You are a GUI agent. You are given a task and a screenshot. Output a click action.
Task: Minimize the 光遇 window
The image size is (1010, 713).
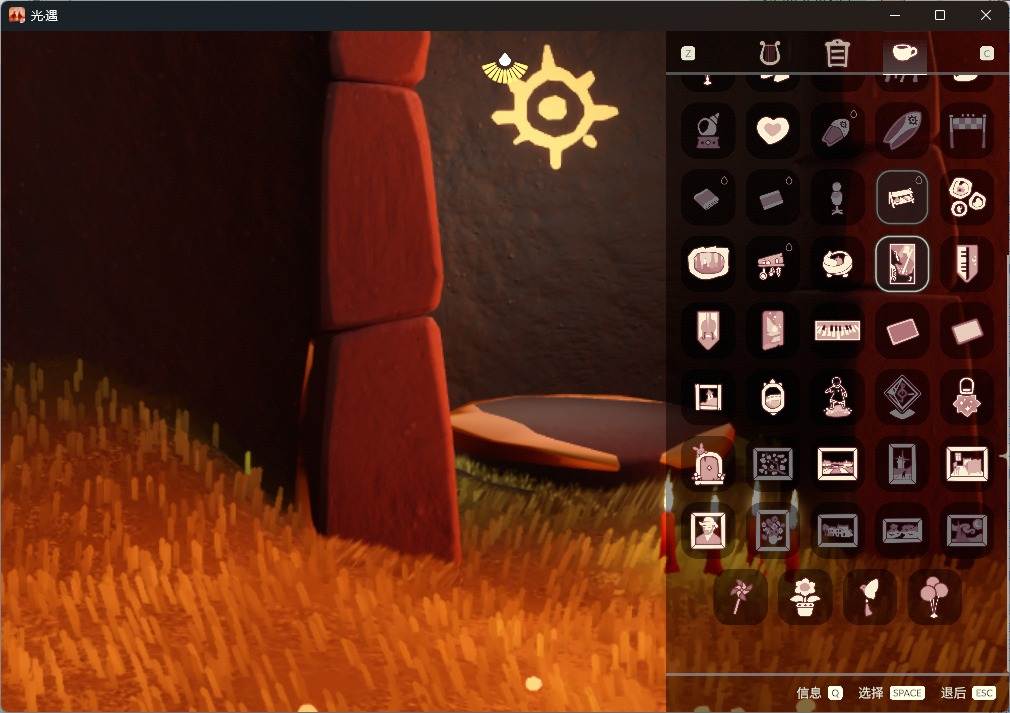[x=895, y=15]
